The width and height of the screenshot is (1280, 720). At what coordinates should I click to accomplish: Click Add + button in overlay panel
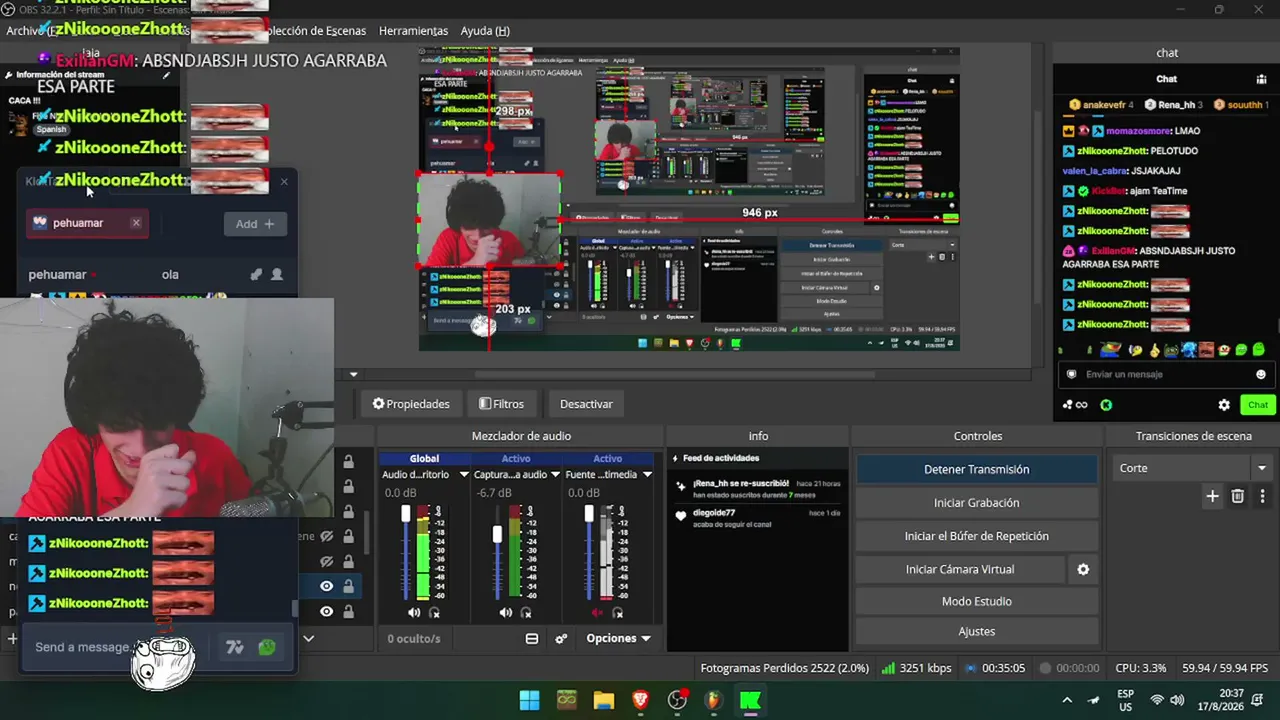pyautogui.click(x=255, y=224)
